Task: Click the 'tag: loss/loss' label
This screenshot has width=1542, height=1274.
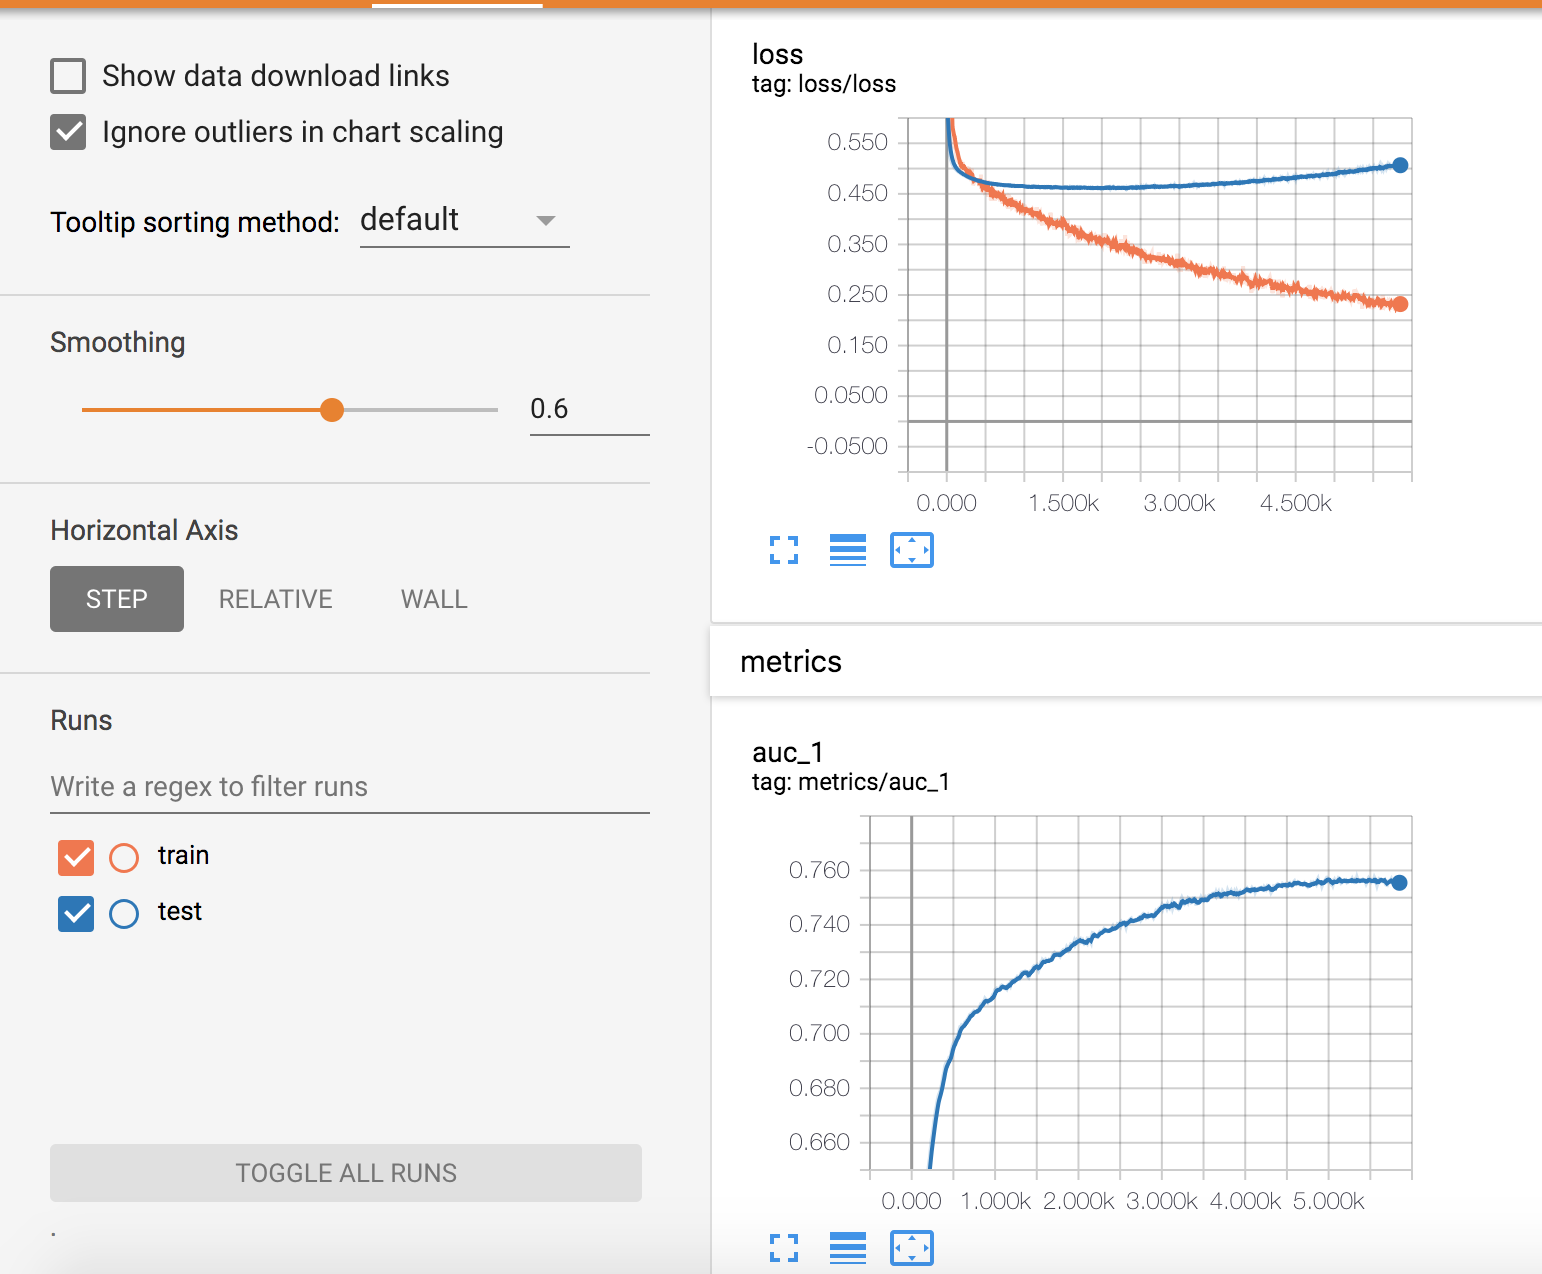Action: [x=824, y=84]
